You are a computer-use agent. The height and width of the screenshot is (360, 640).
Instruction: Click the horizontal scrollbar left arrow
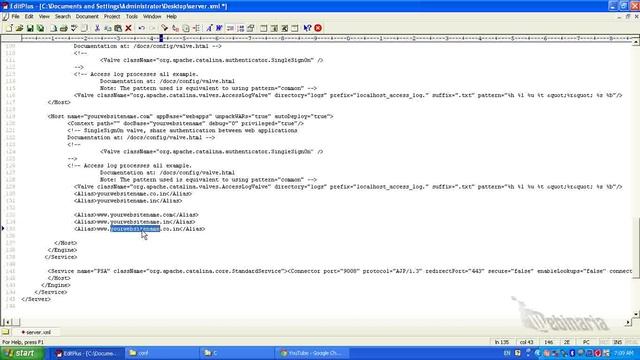coord(7,322)
